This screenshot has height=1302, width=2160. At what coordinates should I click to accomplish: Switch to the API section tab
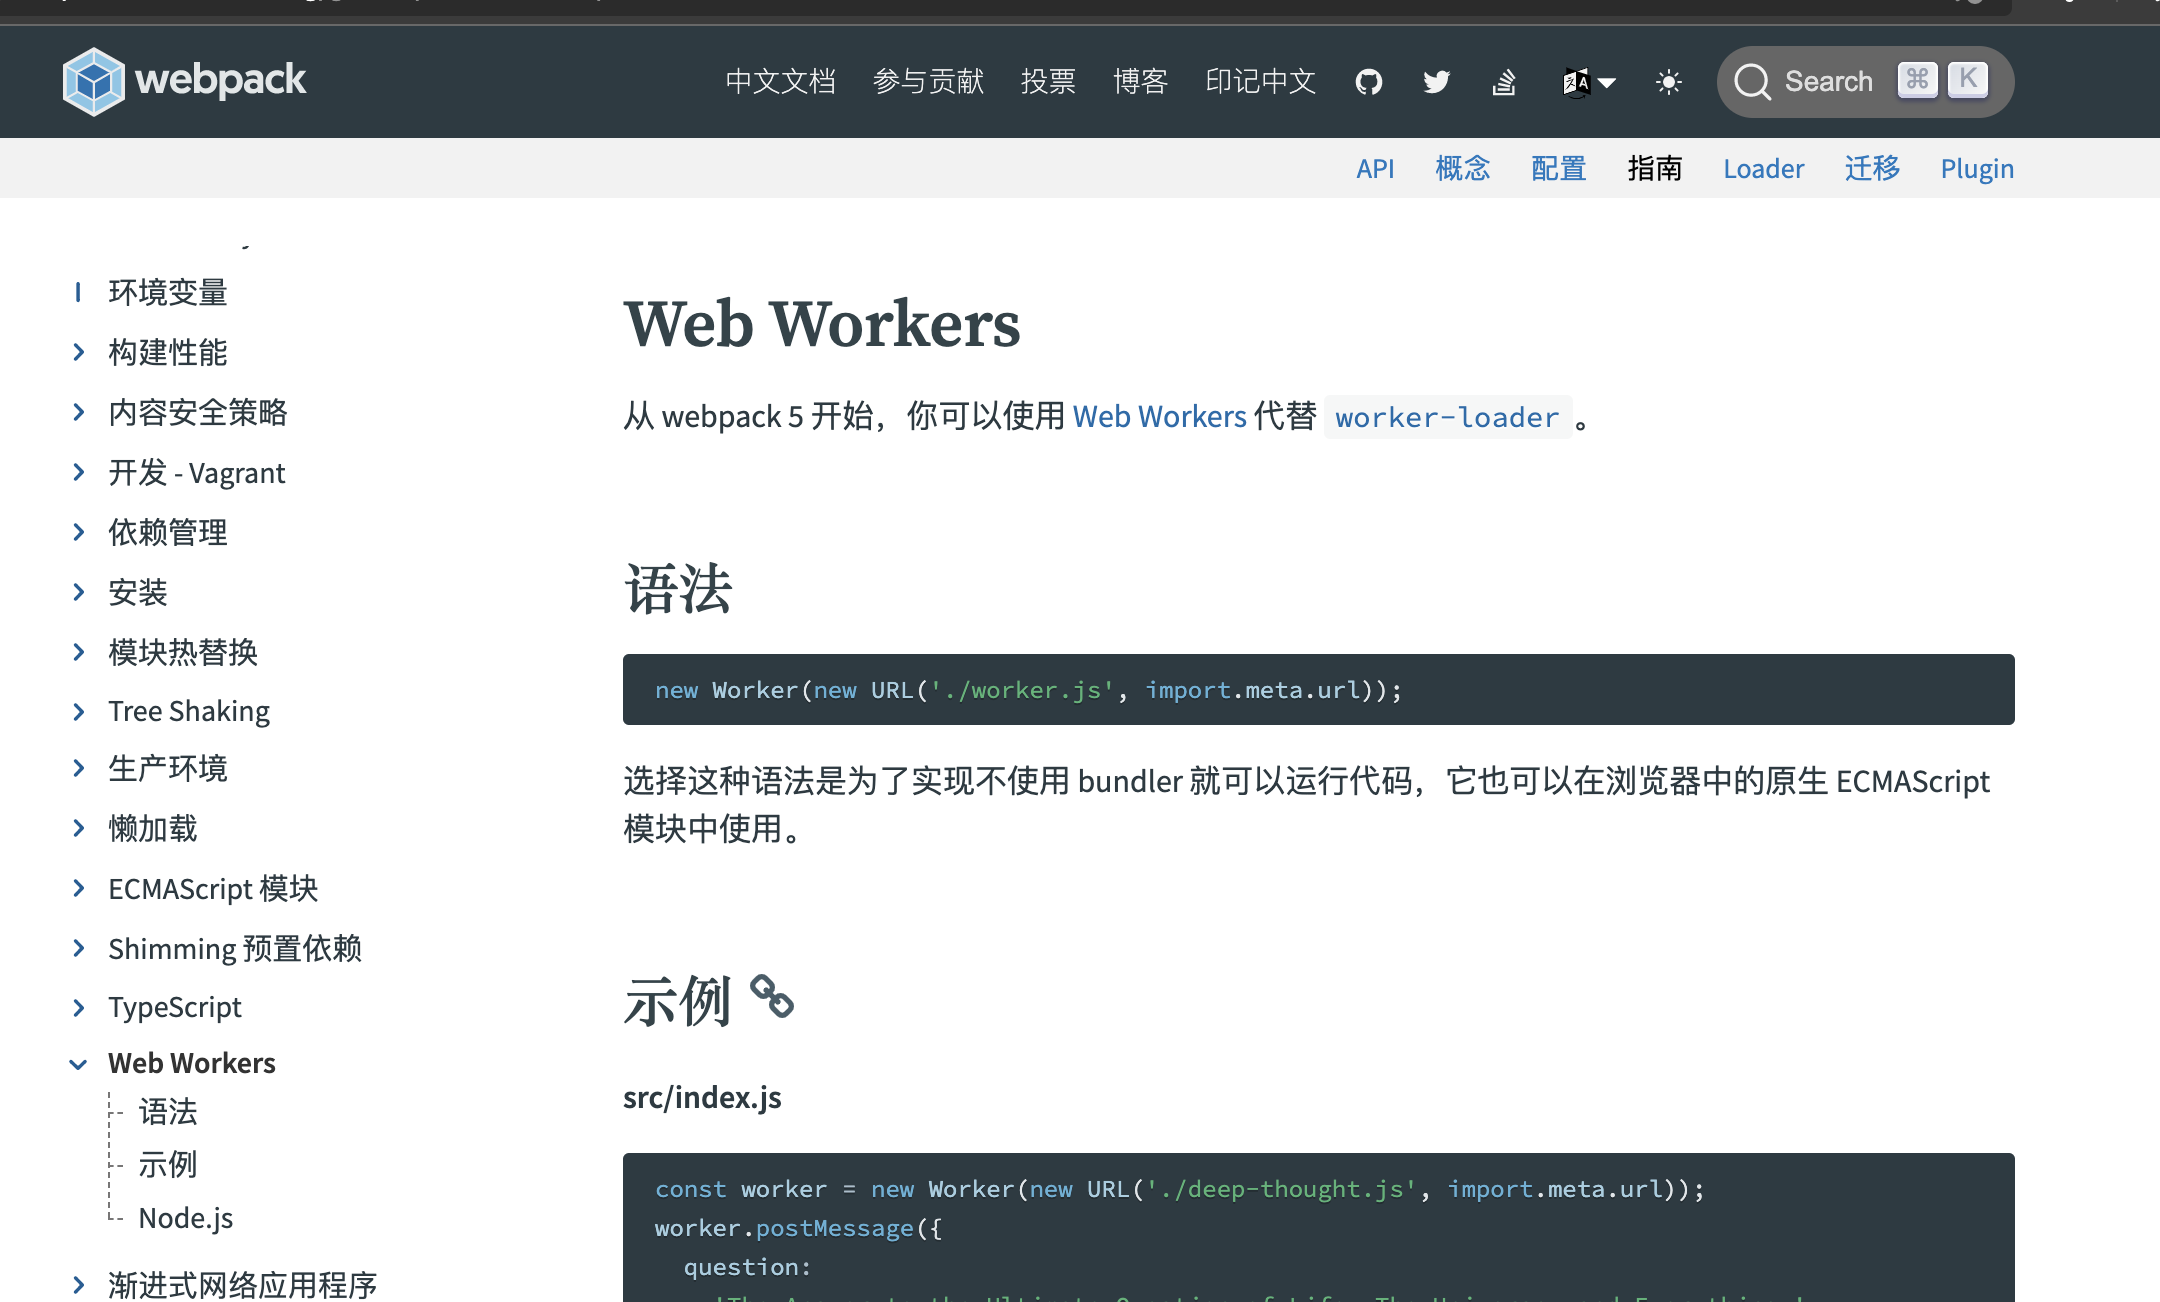(x=1375, y=168)
